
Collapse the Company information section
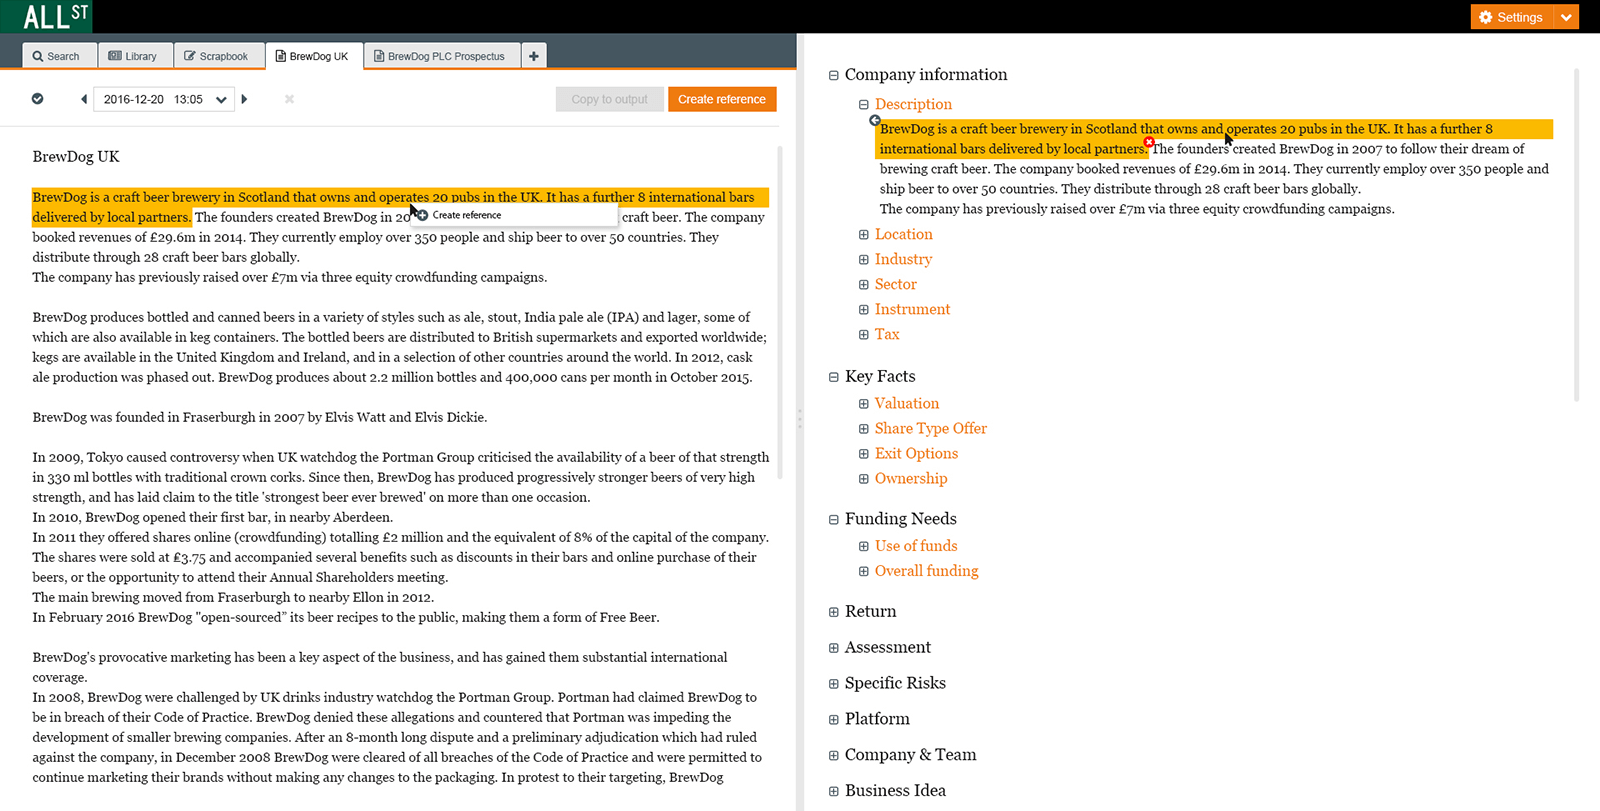(833, 75)
